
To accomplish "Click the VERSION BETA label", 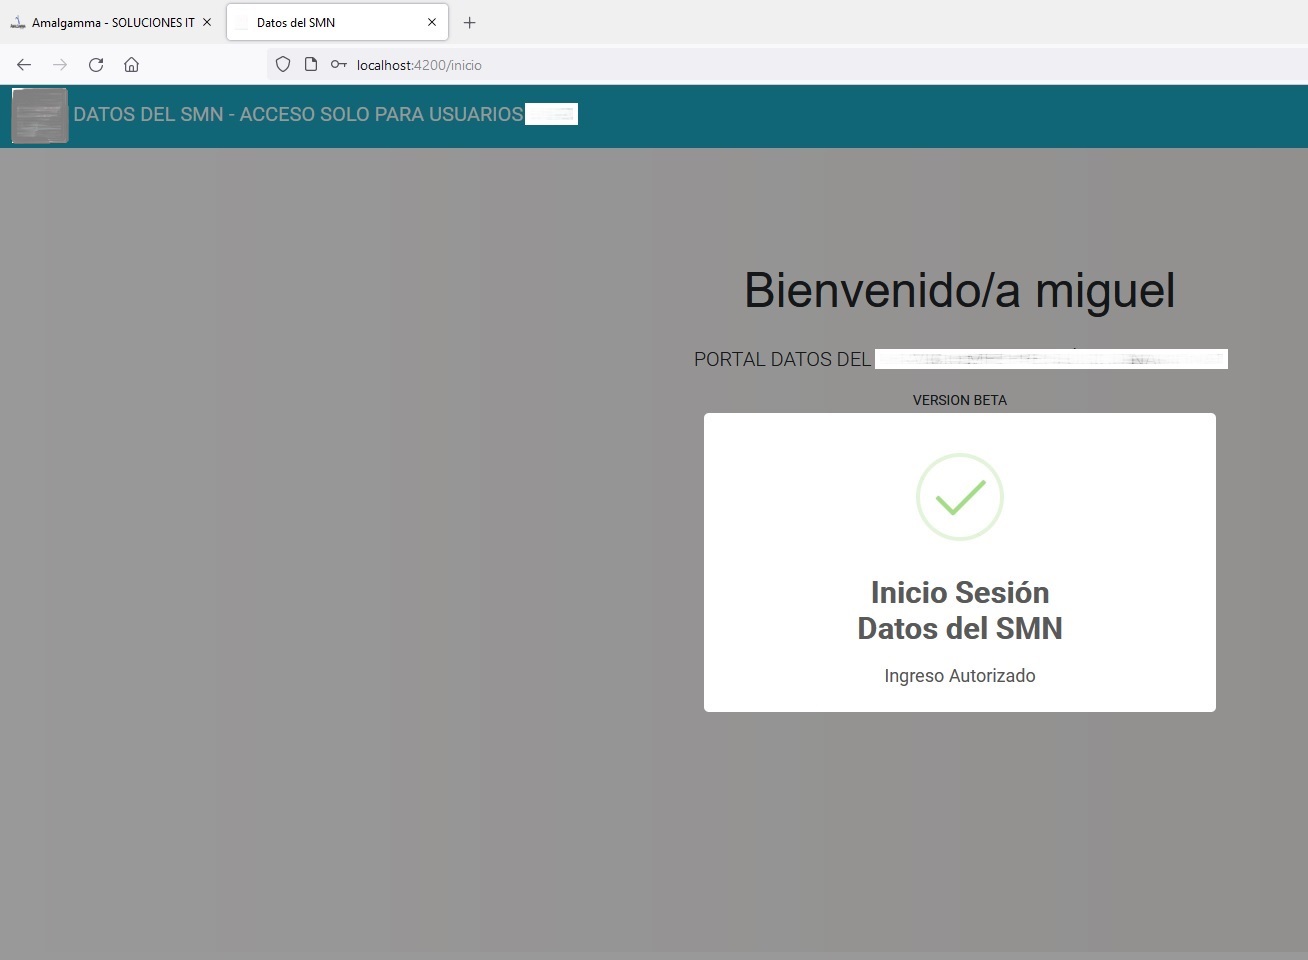I will 959,400.
